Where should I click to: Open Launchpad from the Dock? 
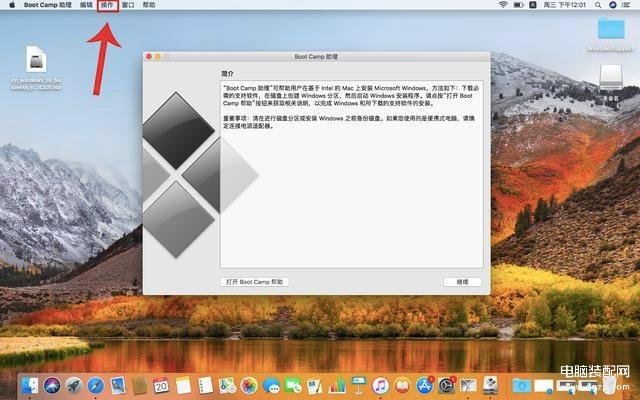[x=74, y=385]
